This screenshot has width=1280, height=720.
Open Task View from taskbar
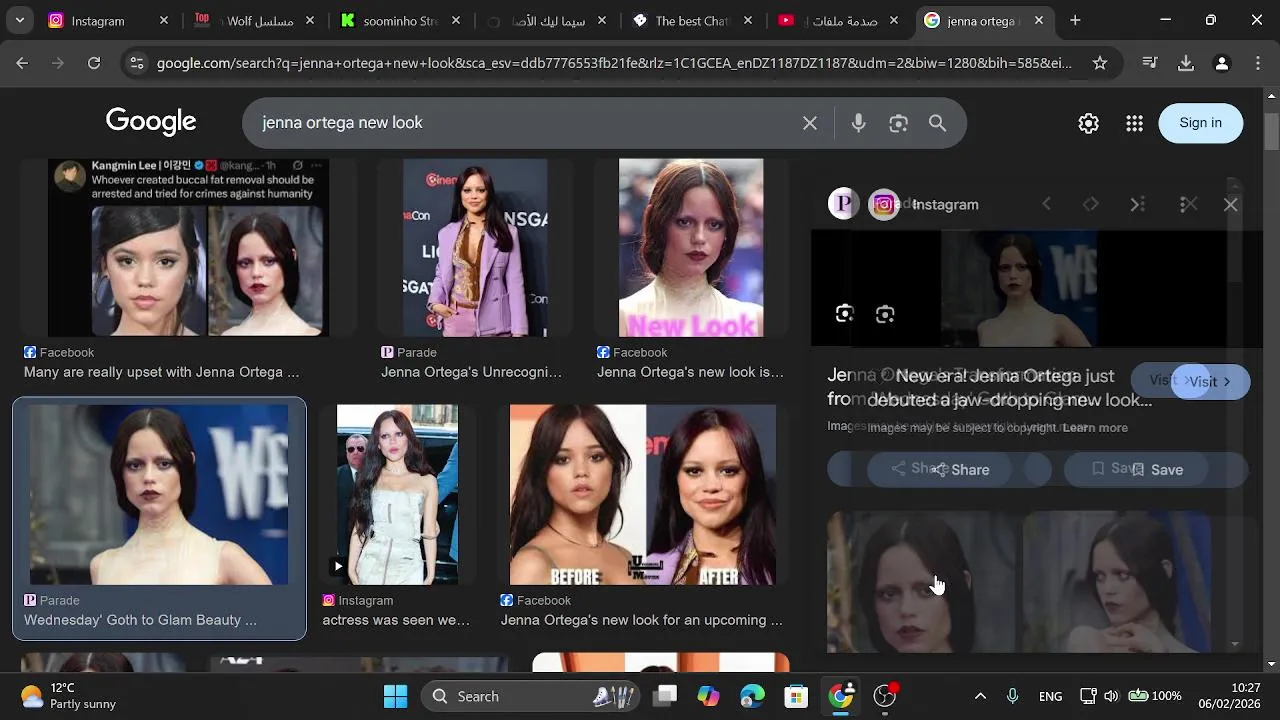[666, 696]
